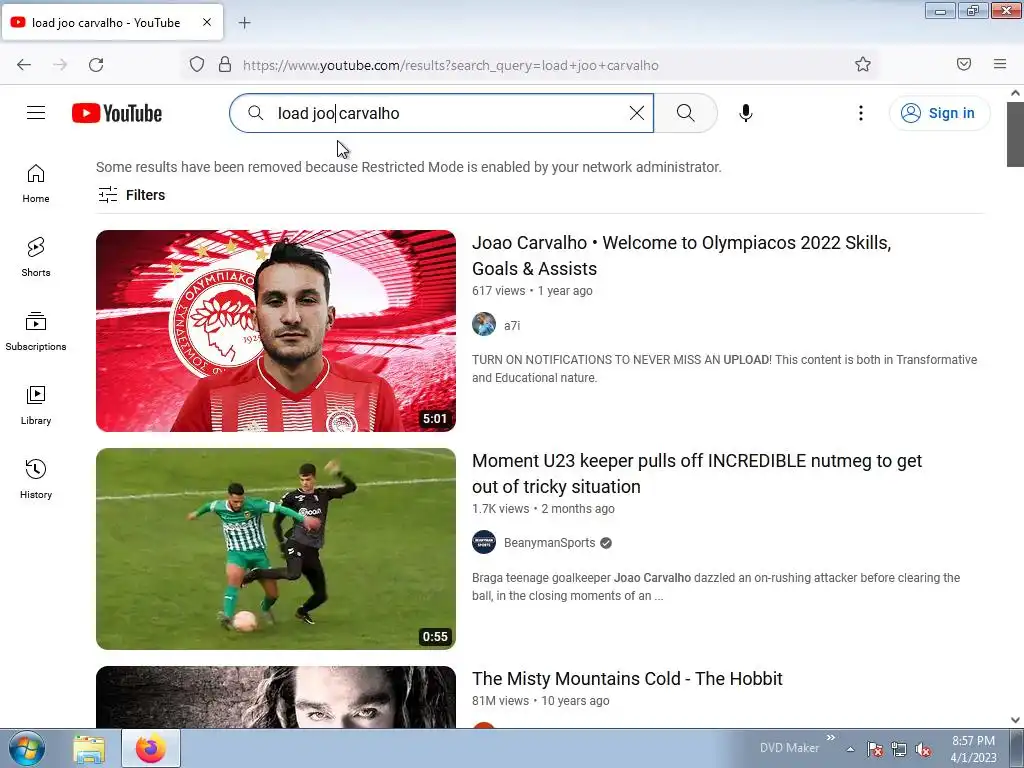Click the vertical scrollbar thumb
1024x768 pixels.
click(x=1016, y=135)
